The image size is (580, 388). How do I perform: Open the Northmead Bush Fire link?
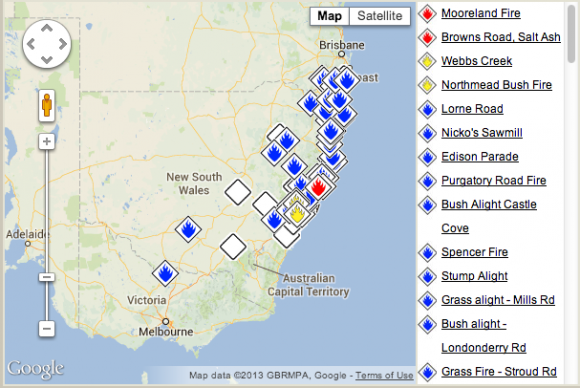[x=496, y=85]
